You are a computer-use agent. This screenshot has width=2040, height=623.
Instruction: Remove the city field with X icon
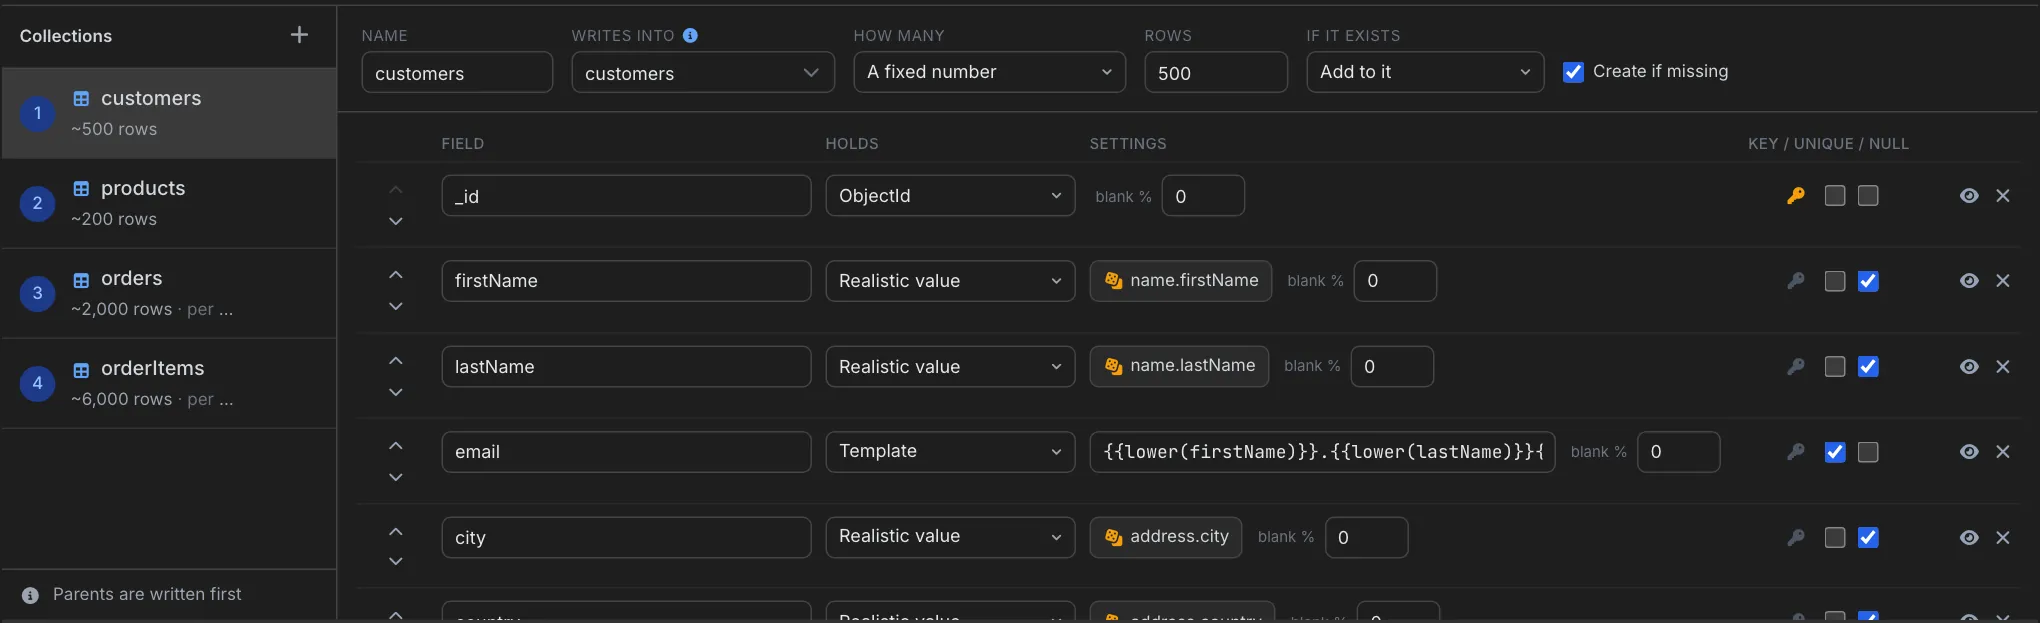tap(2003, 538)
